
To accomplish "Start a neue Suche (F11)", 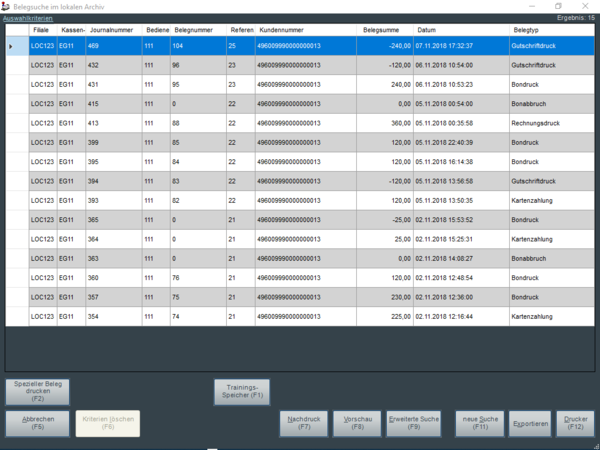I will (480, 422).
